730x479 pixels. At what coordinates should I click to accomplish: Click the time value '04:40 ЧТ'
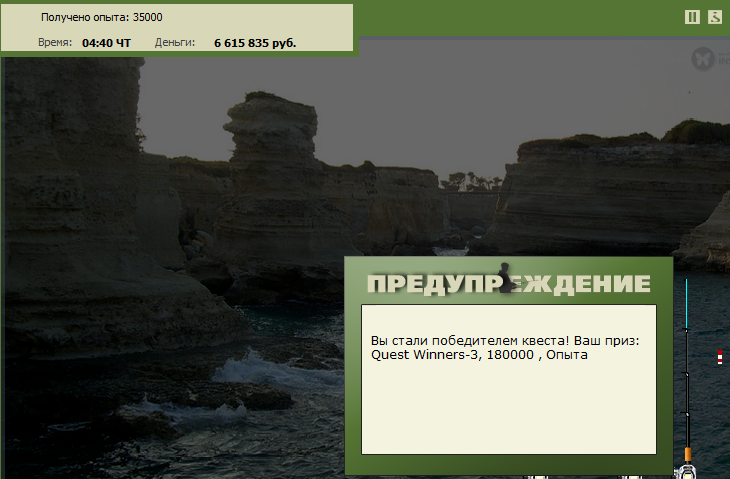click(x=107, y=43)
